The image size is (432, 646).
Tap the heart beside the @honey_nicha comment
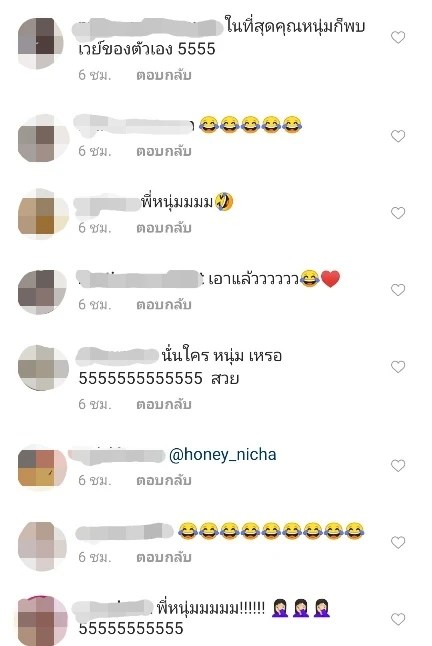(x=398, y=465)
